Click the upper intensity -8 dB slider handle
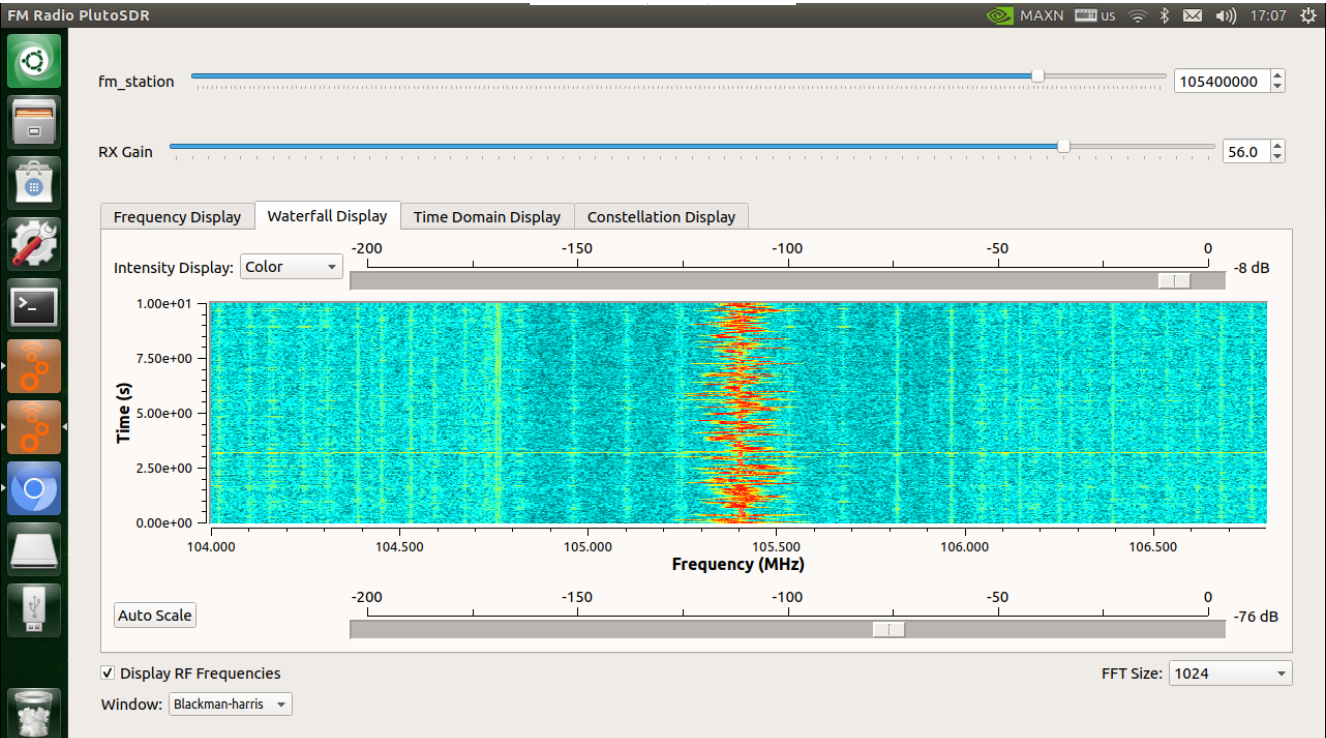1326x738 pixels. (x=1174, y=281)
